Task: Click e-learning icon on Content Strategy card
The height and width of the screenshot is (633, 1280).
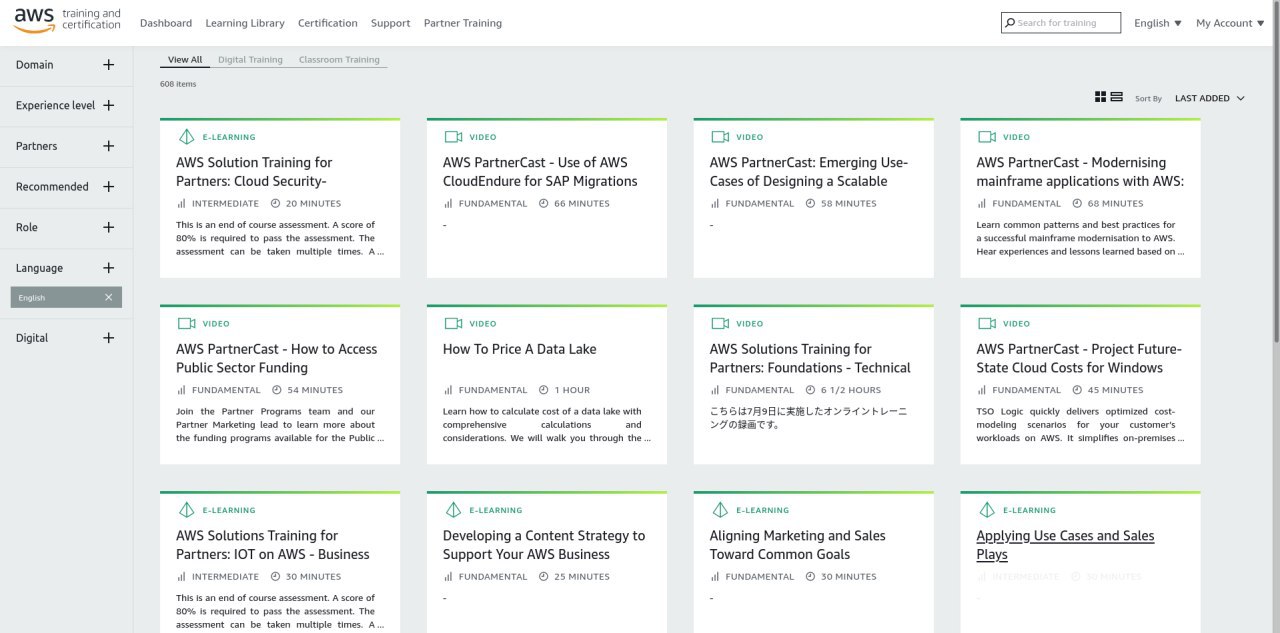Action: (x=453, y=510)
